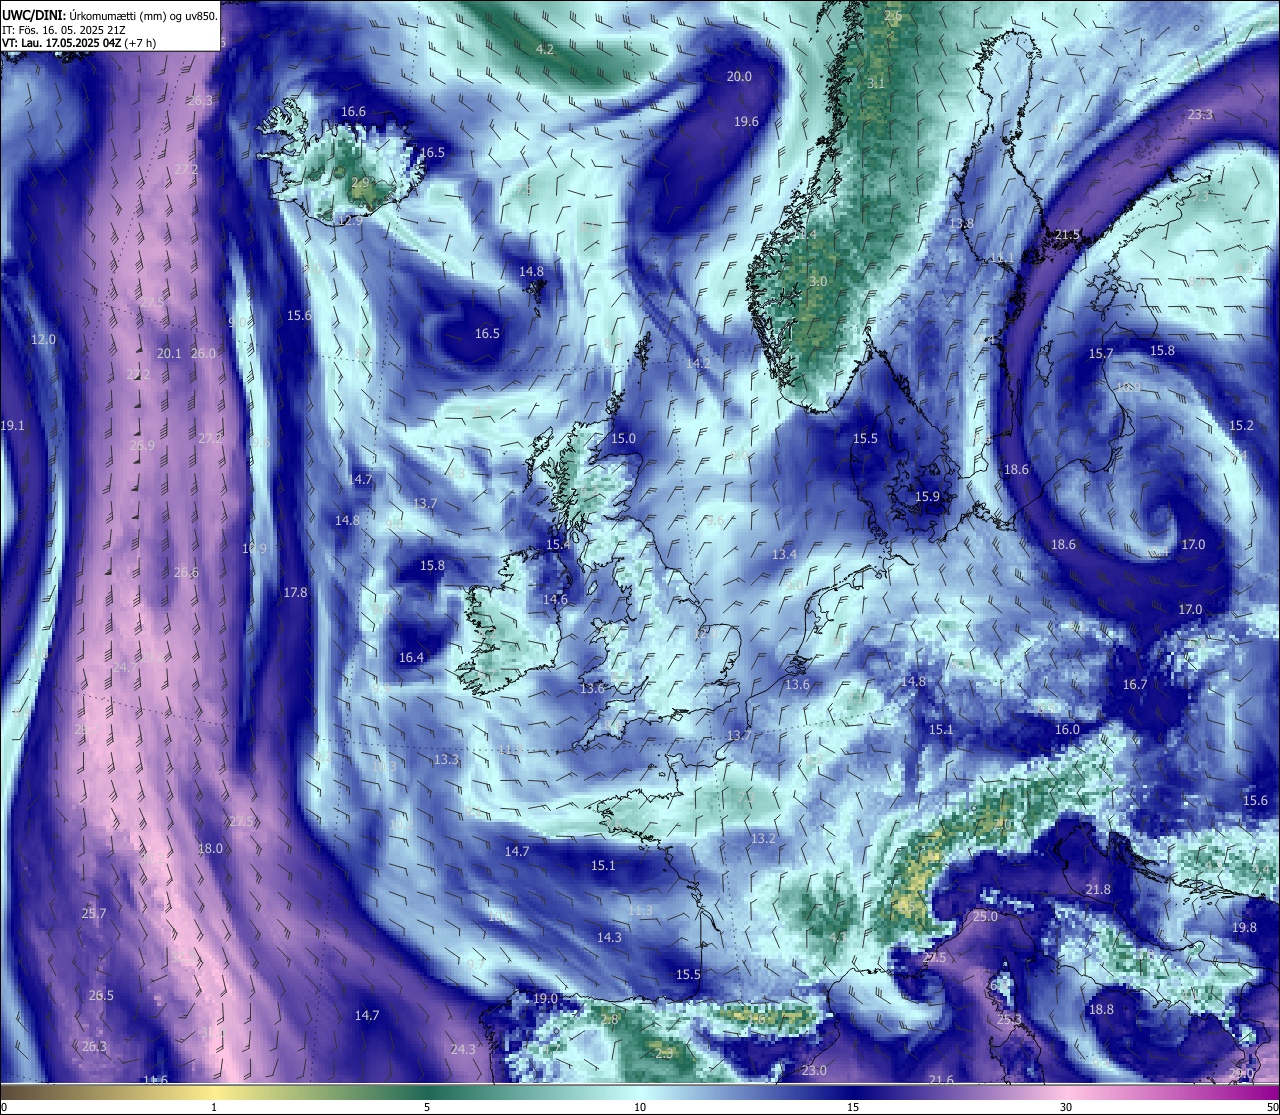Click the colour scale tick label 10
The image size is (1280, 1115).
point(640,1107)
